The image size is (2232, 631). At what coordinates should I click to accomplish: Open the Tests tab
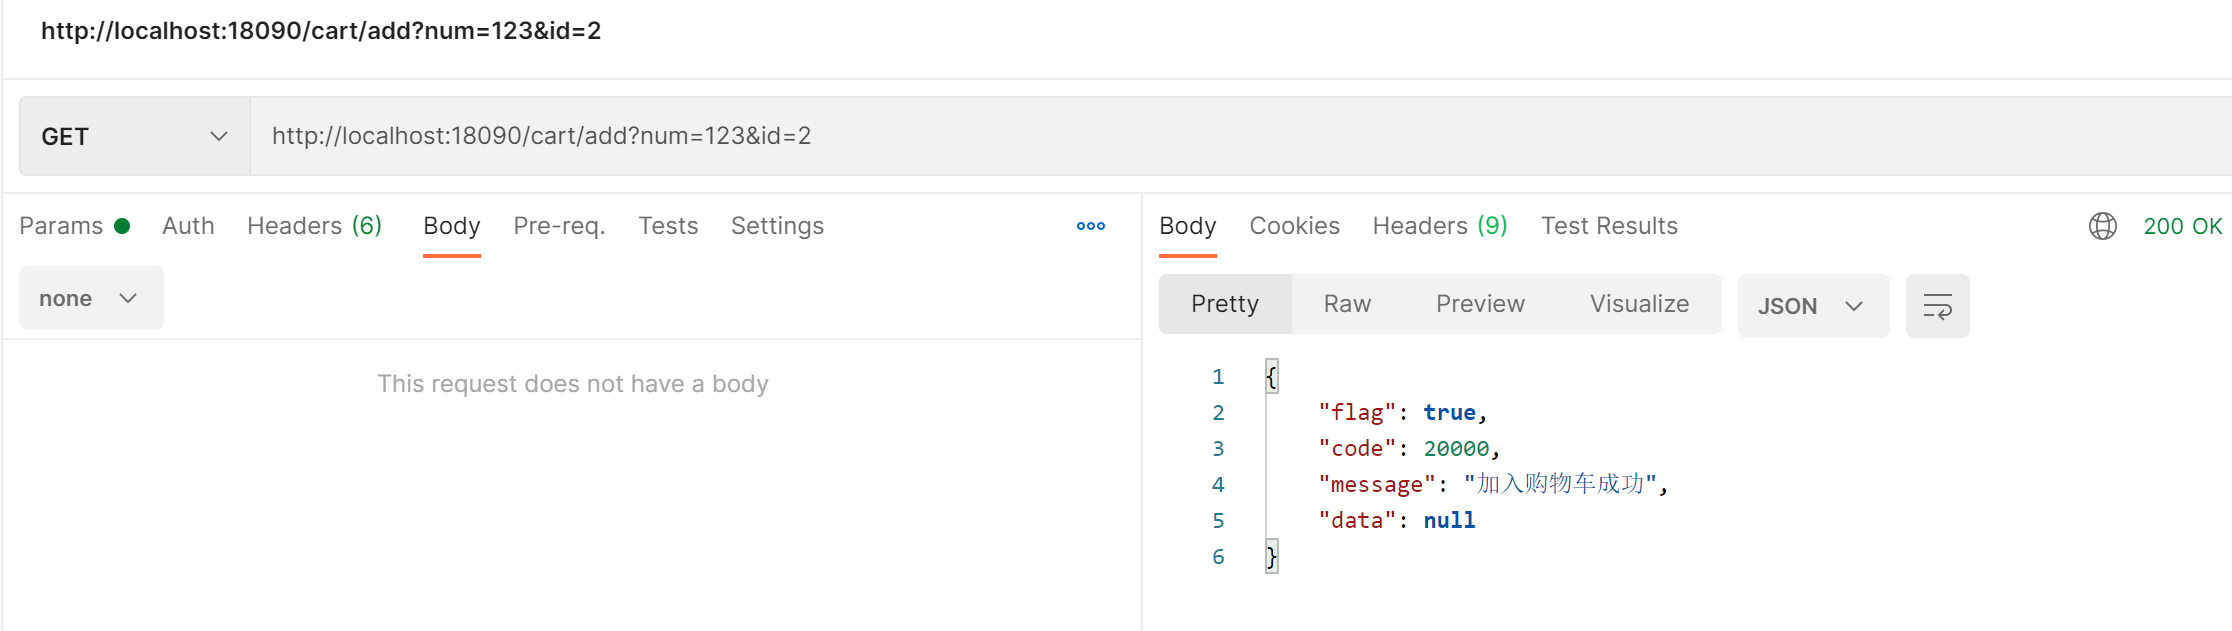coord(668,226)
